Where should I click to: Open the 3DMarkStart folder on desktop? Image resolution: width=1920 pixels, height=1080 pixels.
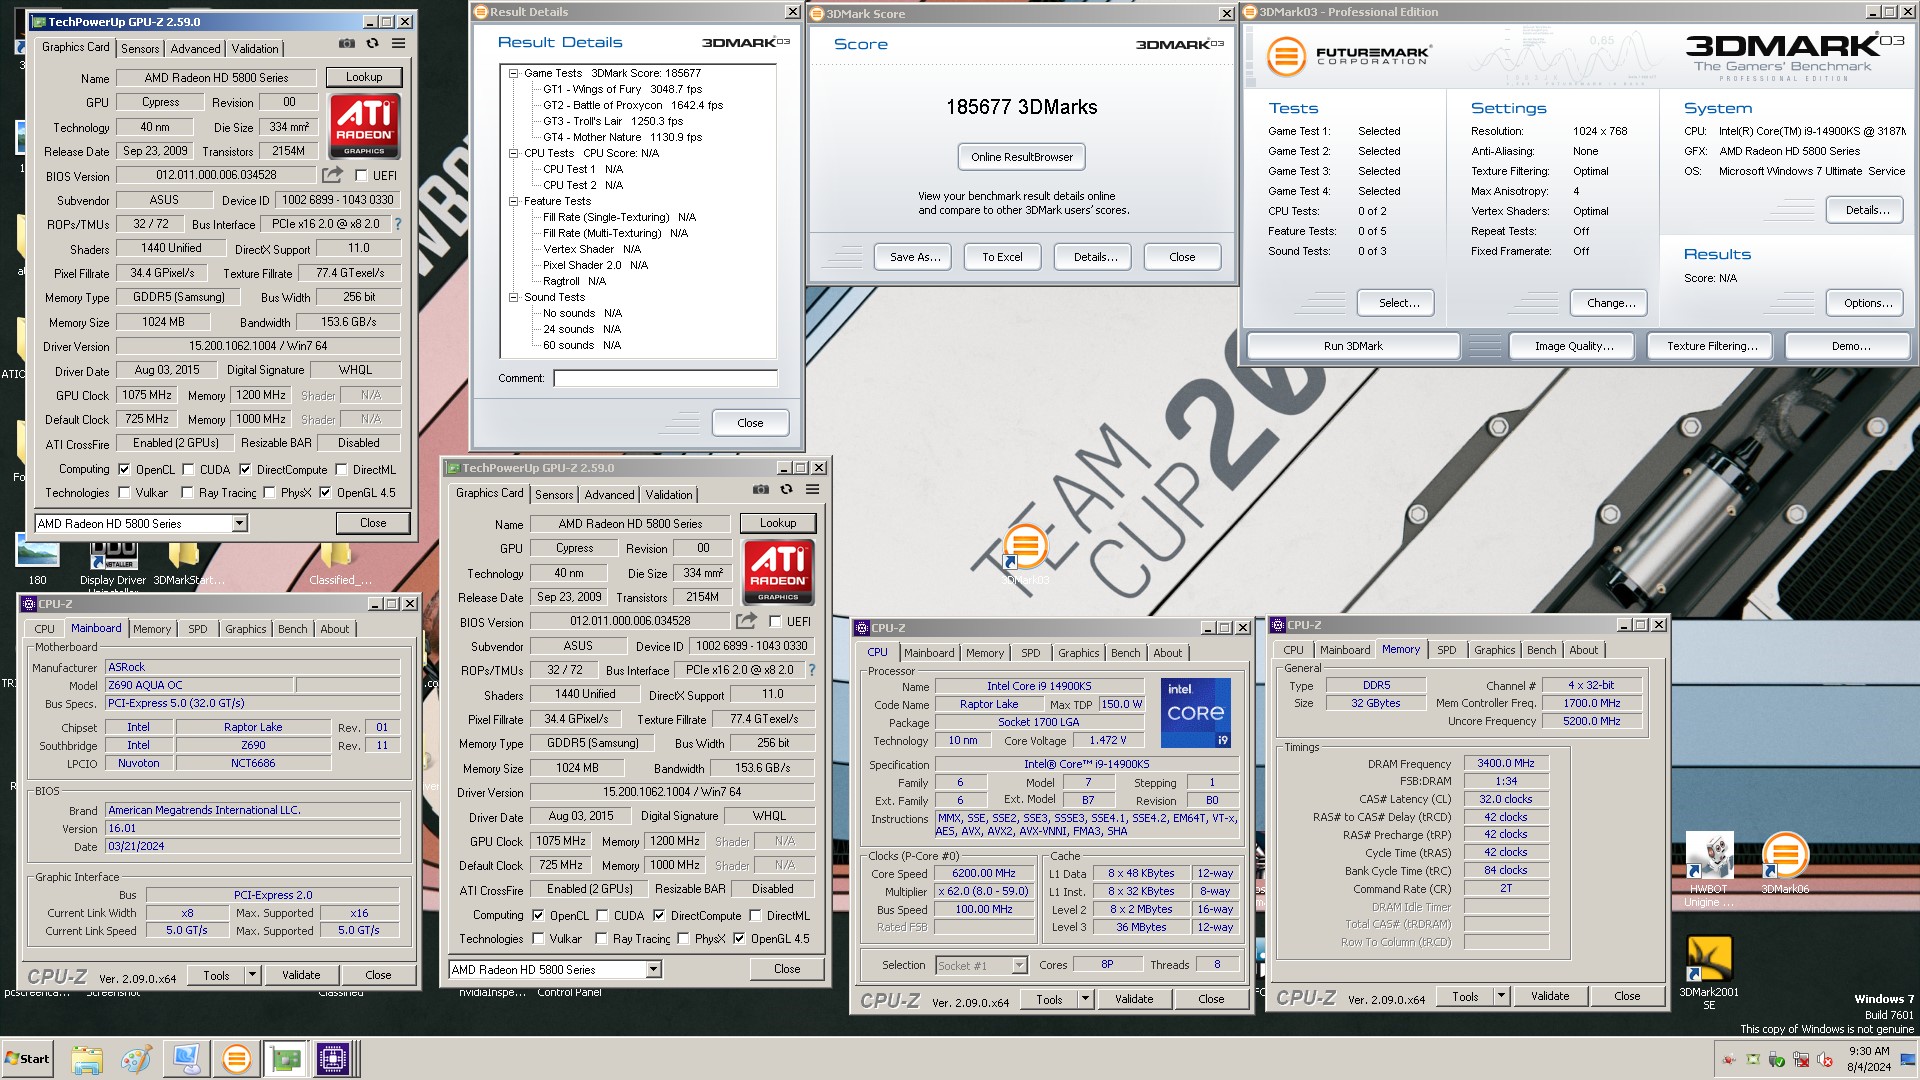click(188, 563)
